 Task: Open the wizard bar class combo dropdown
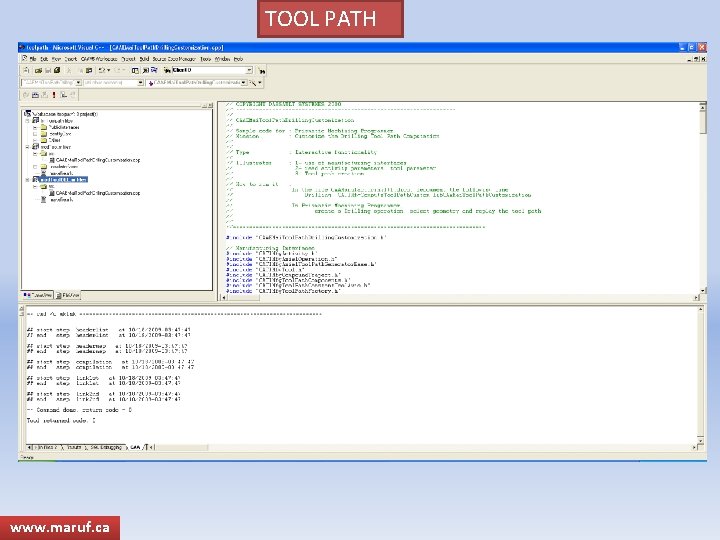point(79,83)
